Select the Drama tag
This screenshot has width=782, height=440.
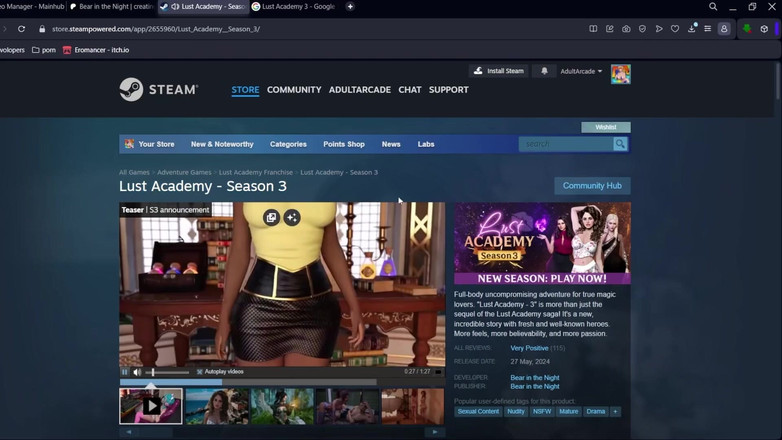click(x=595, y=412)
